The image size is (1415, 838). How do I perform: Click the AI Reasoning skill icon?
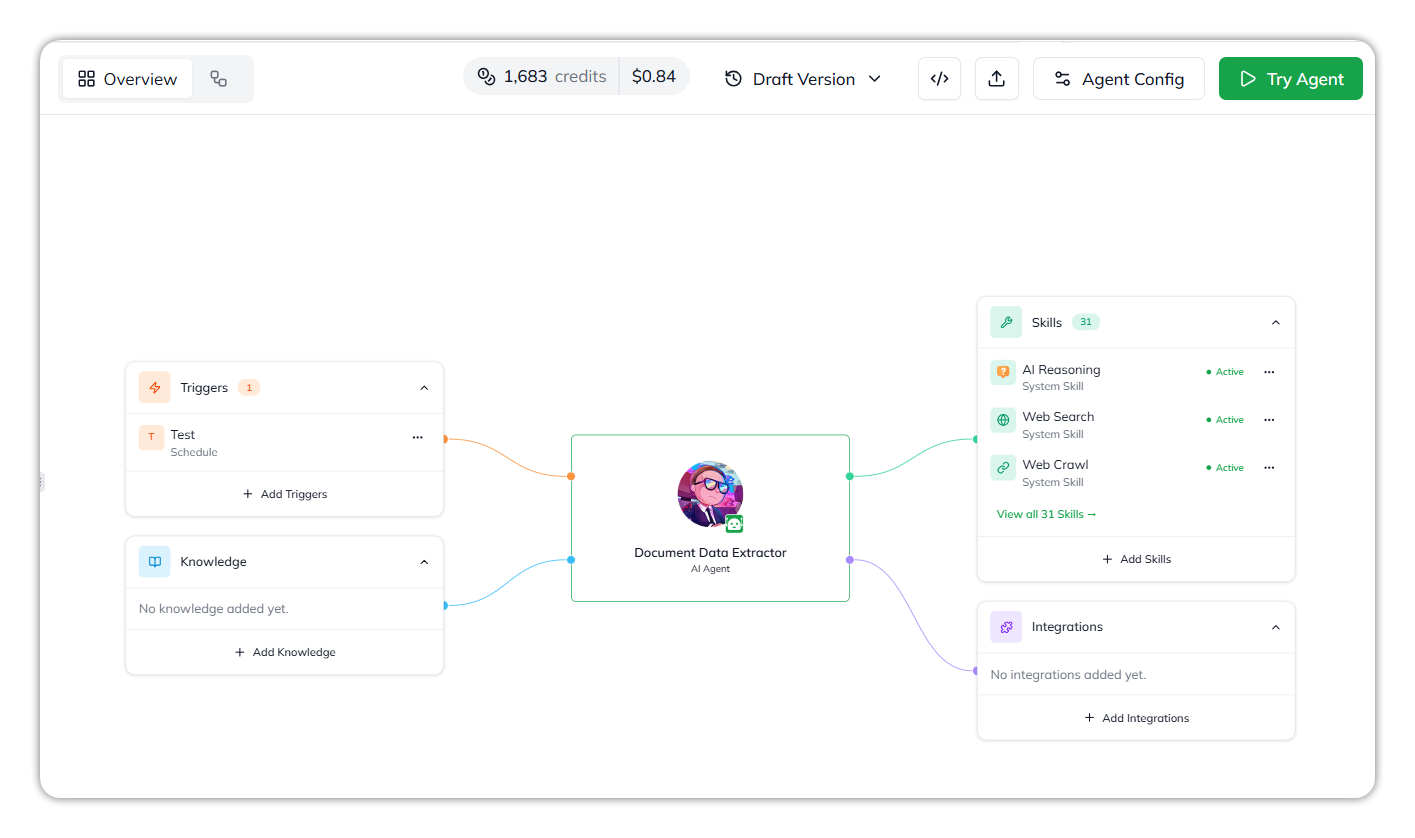[1003, 372]
